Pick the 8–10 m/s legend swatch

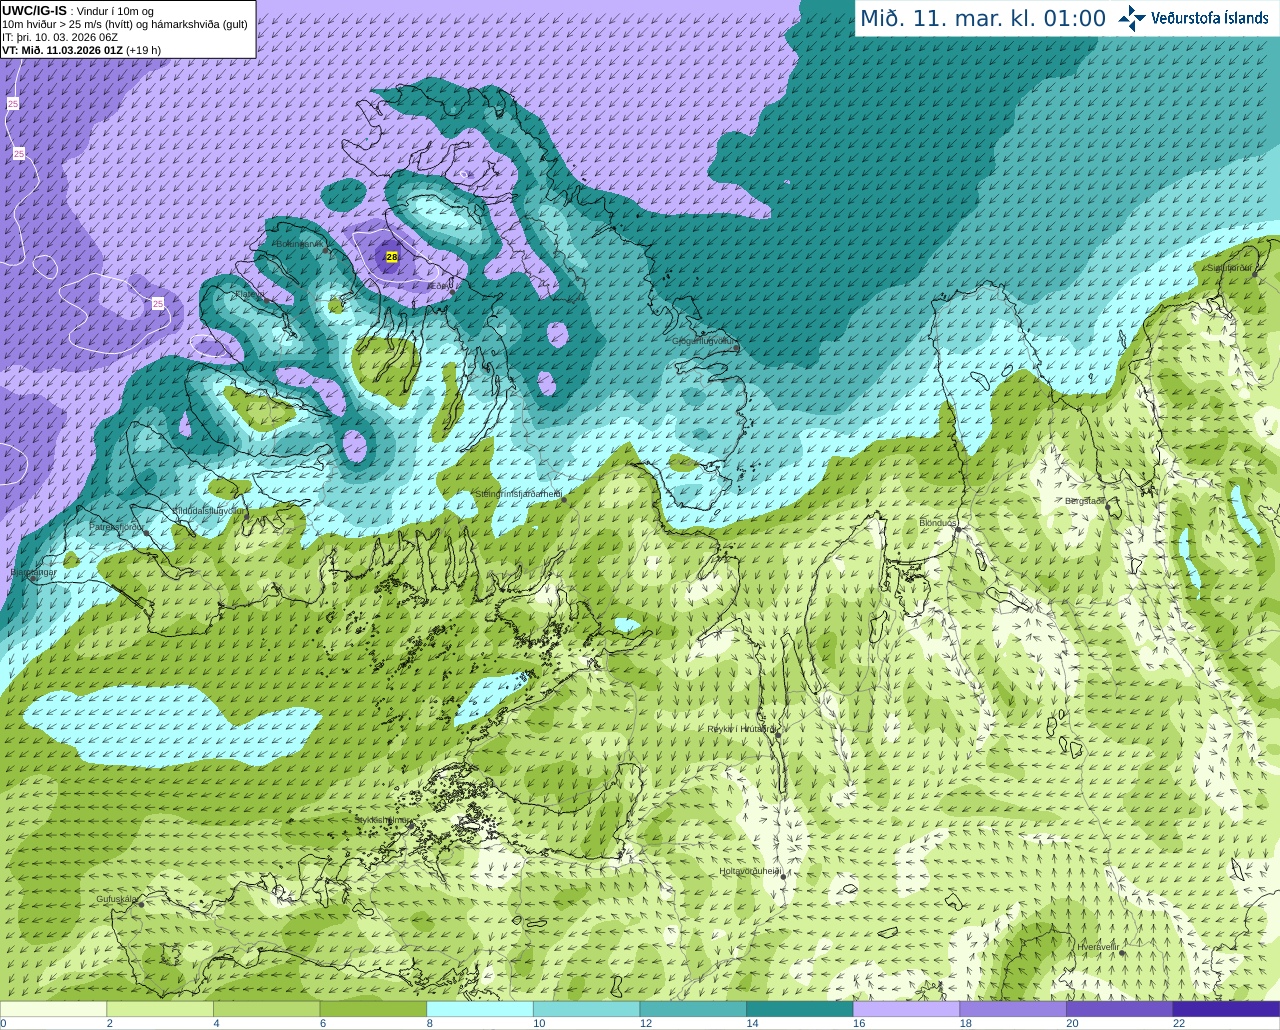[x=480, y=1009]
